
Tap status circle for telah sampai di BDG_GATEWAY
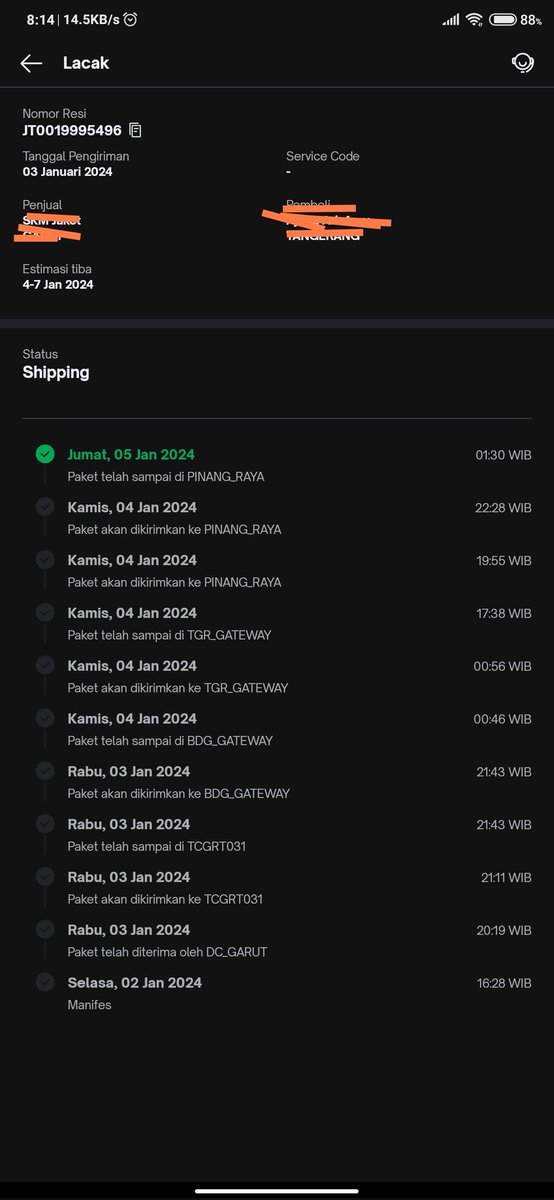[45, 718]
